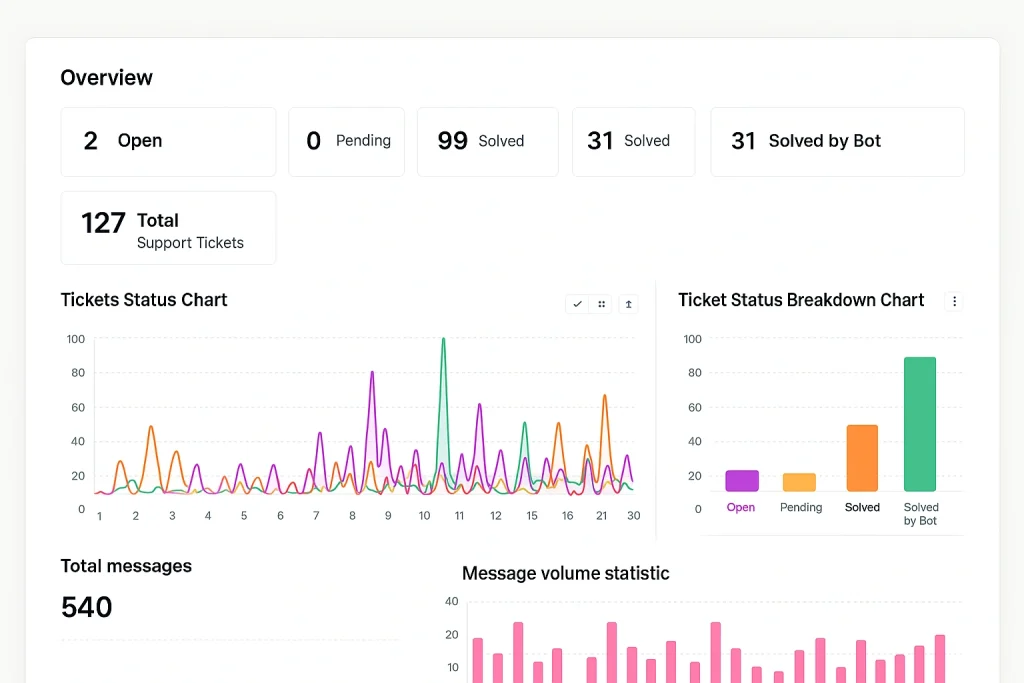Click the orange Solved bar in breakdown chart

(862, 458)
